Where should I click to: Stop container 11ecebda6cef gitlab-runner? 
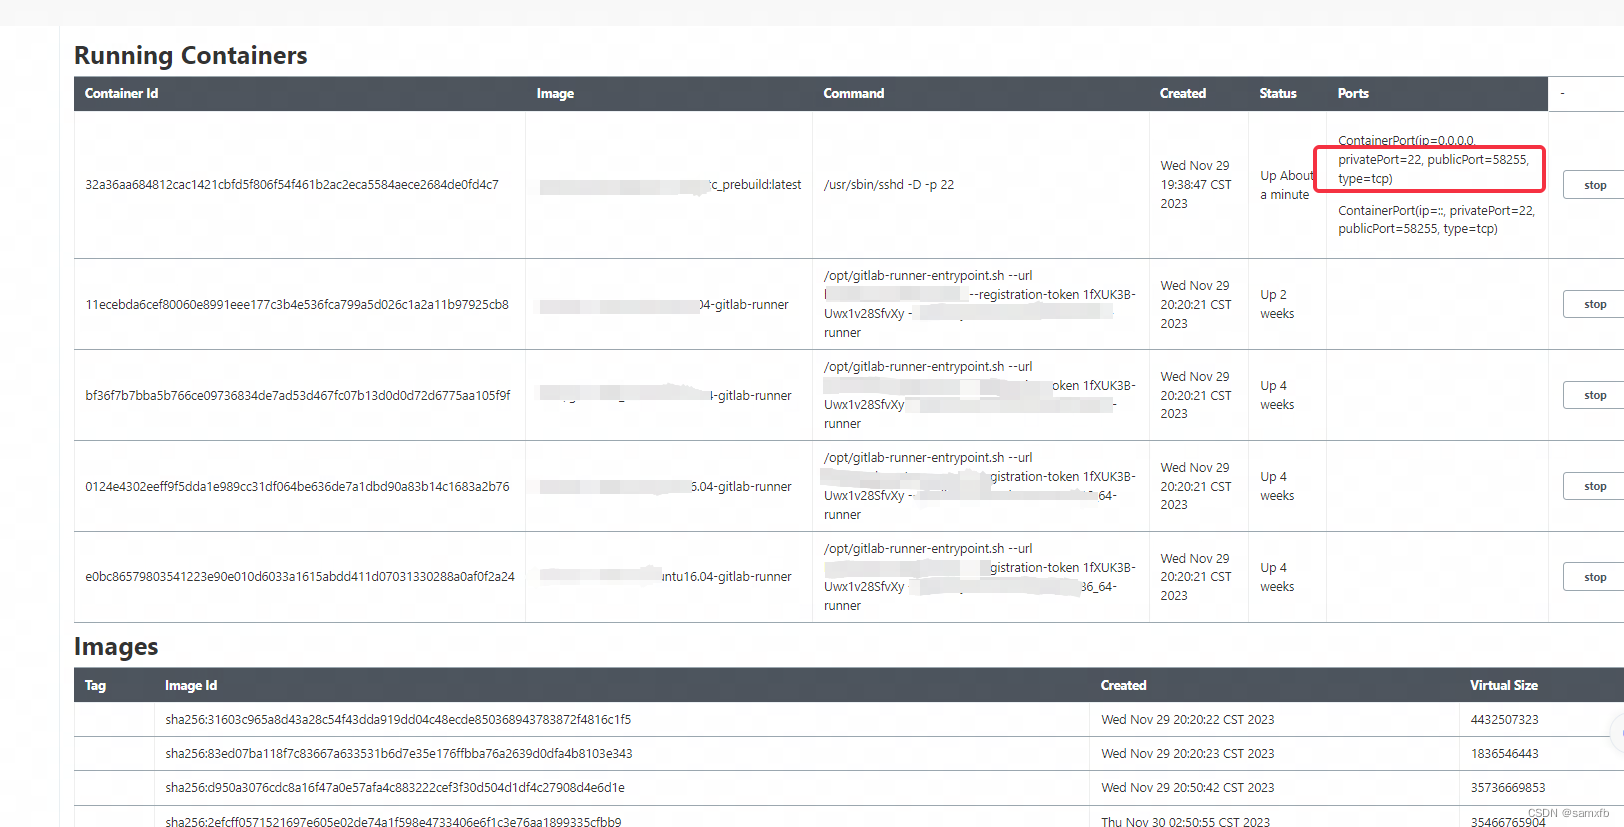click(1595, 304)
